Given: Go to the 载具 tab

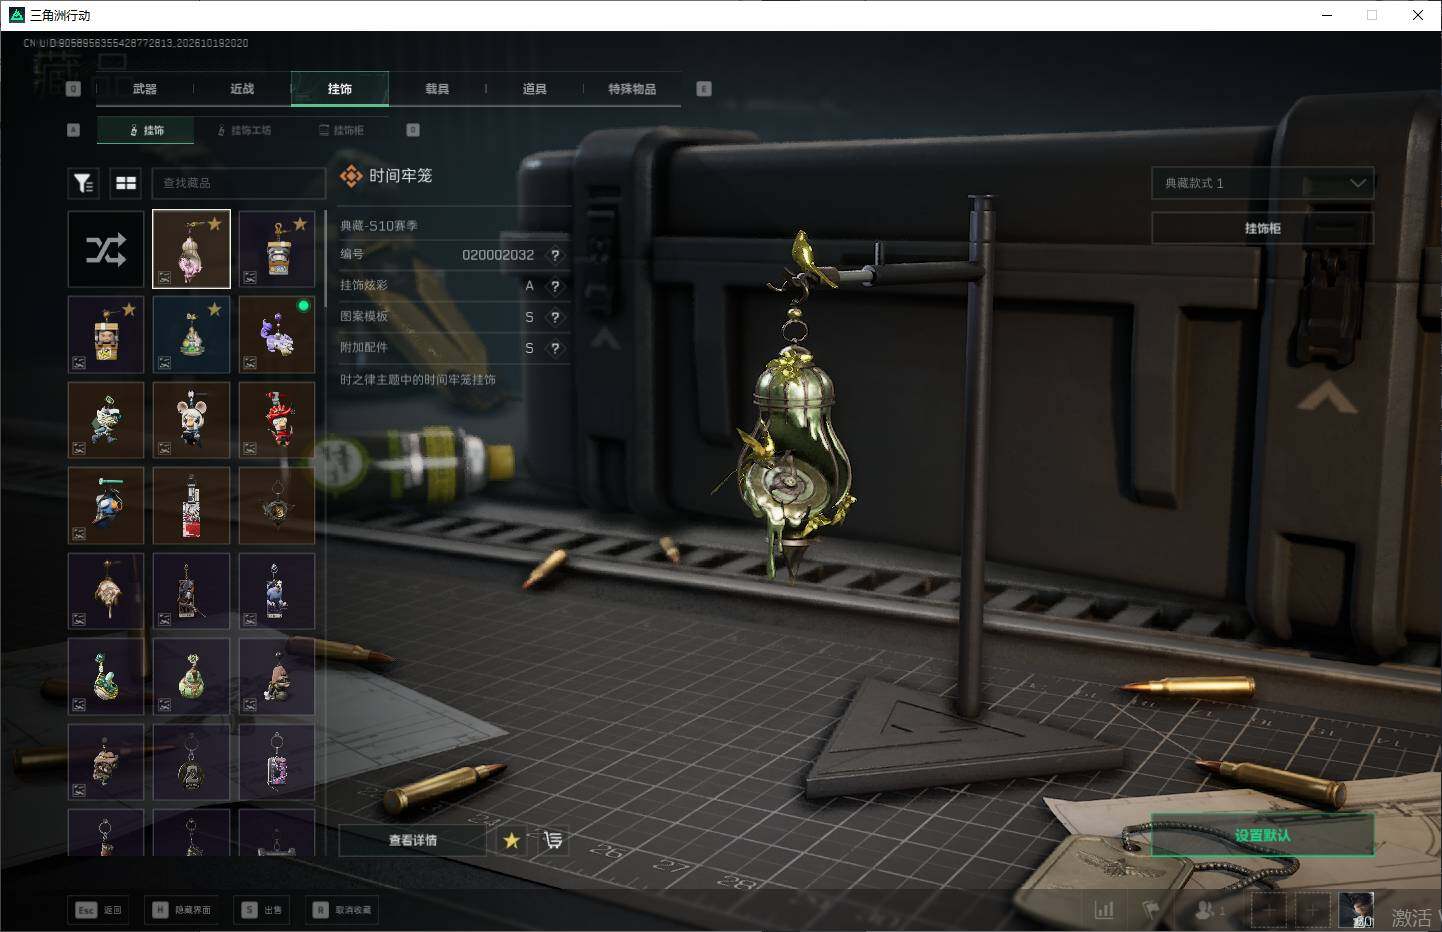Looking at the screenshot, I should pos(437,89).
